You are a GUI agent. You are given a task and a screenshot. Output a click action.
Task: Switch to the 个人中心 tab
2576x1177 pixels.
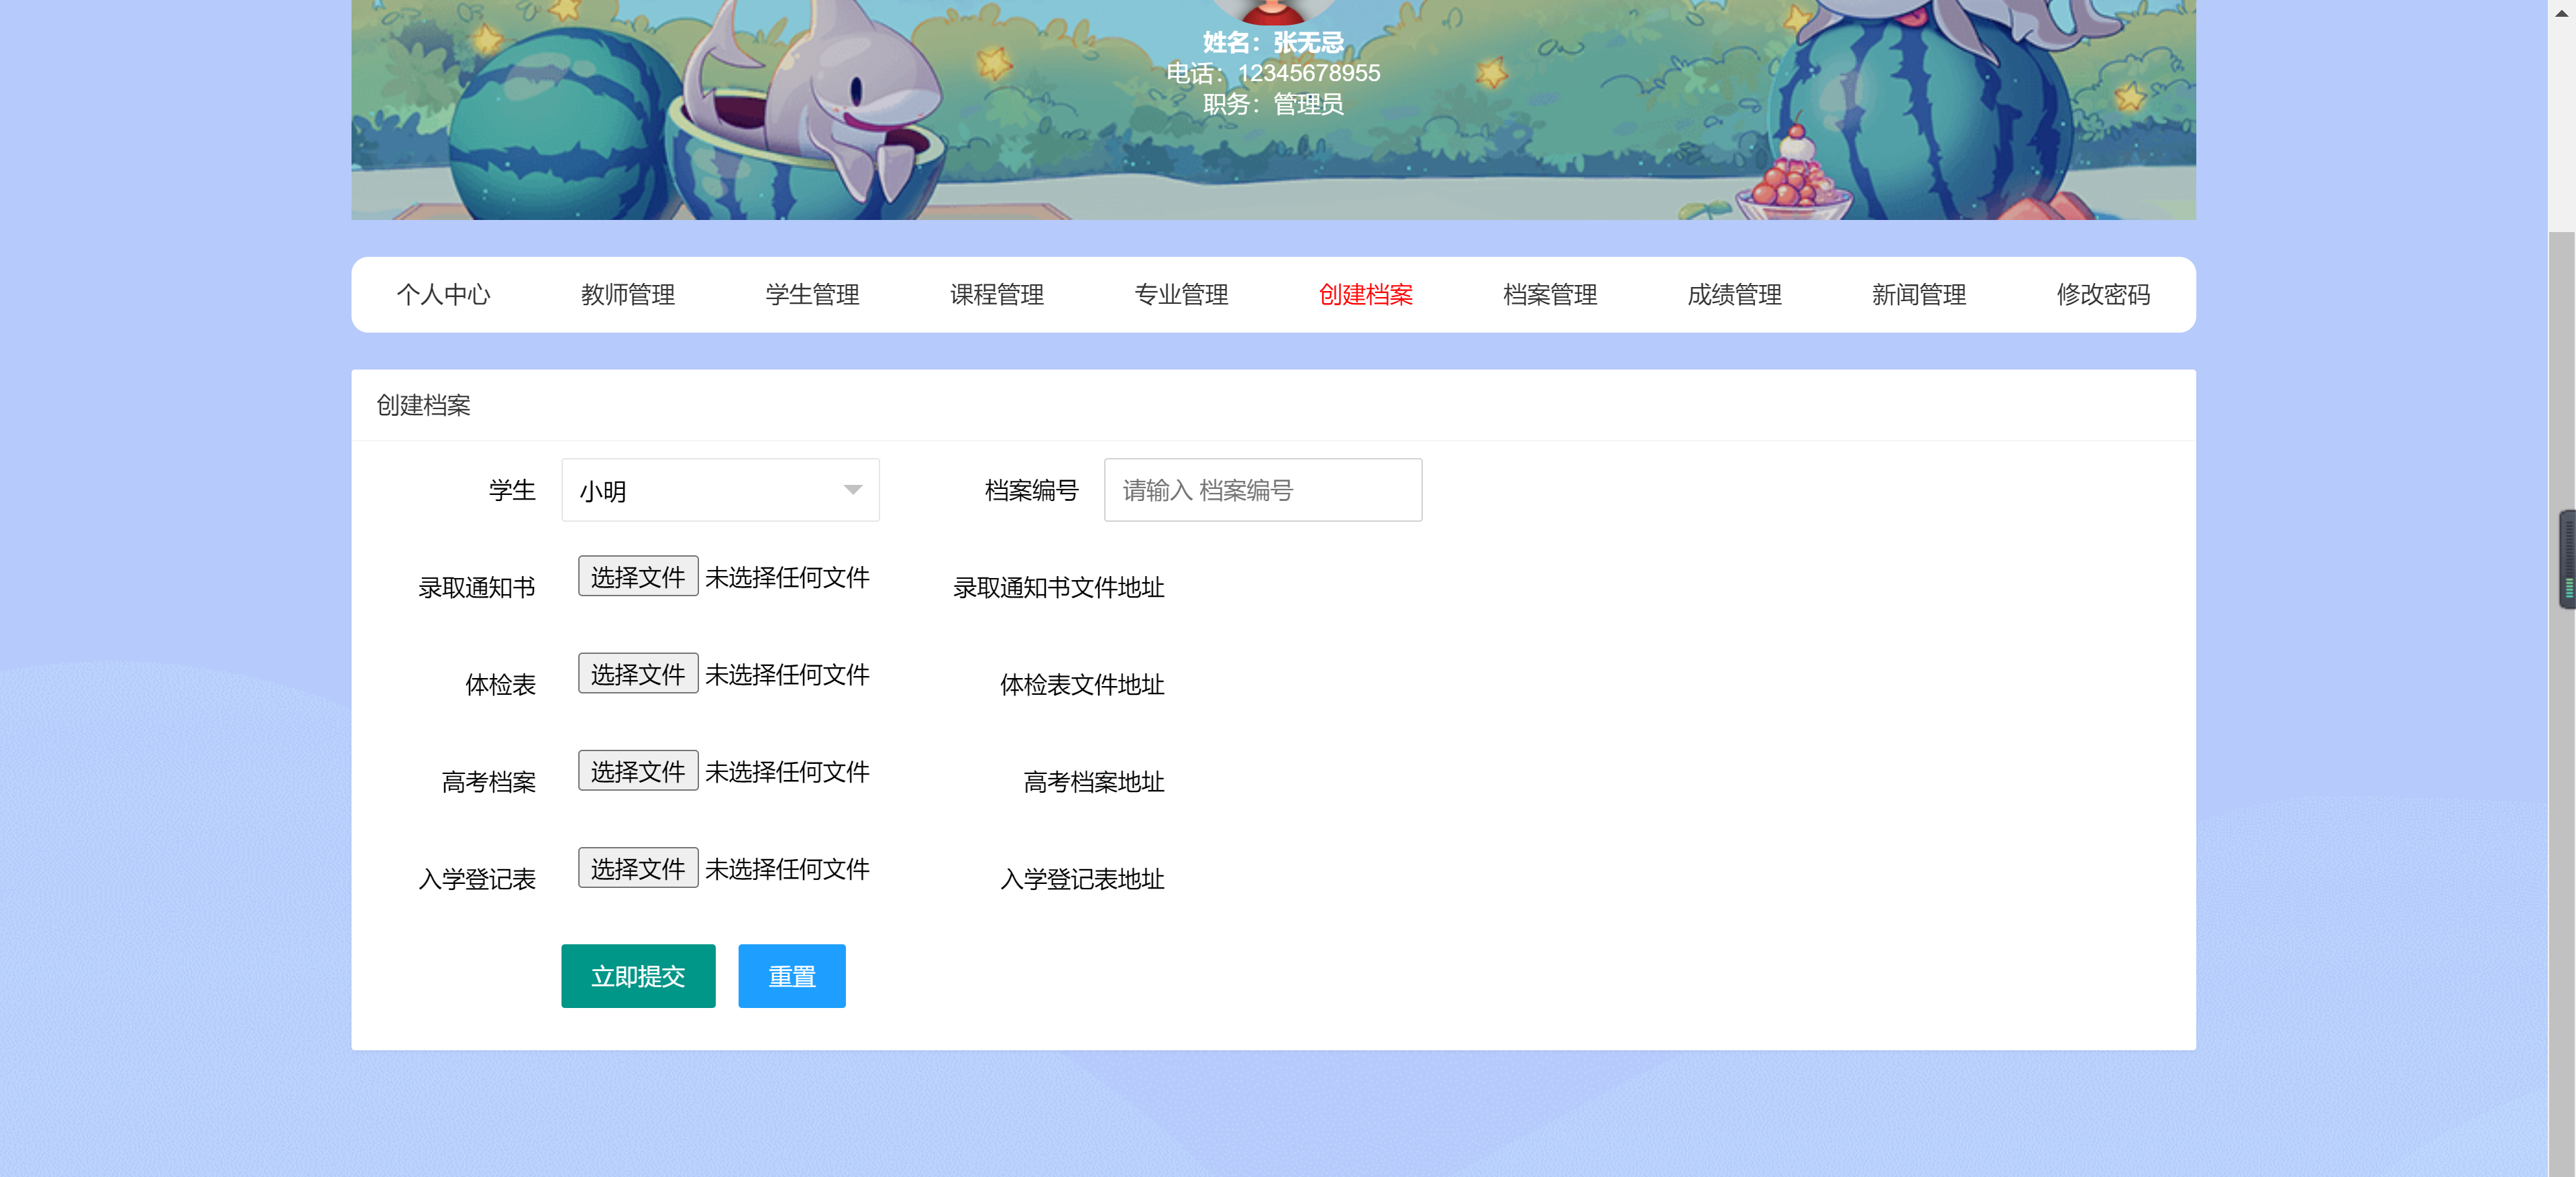[x=444, y=295]
